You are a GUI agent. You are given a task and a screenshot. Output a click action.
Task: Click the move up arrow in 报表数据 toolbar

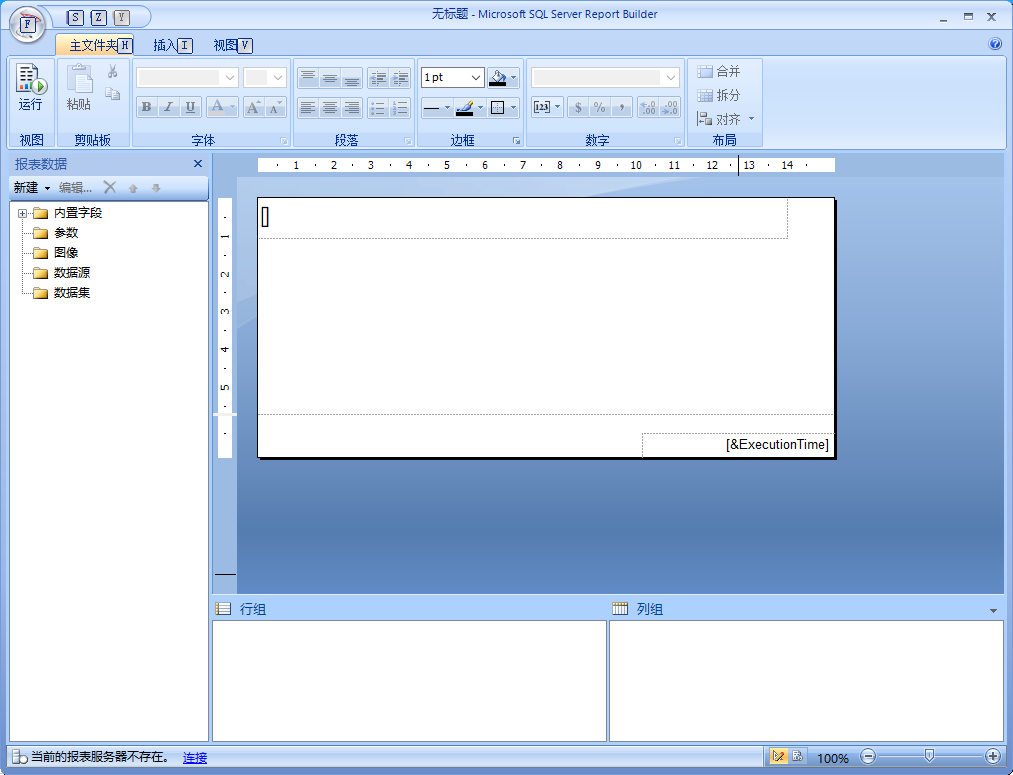(x=133, y=188)
